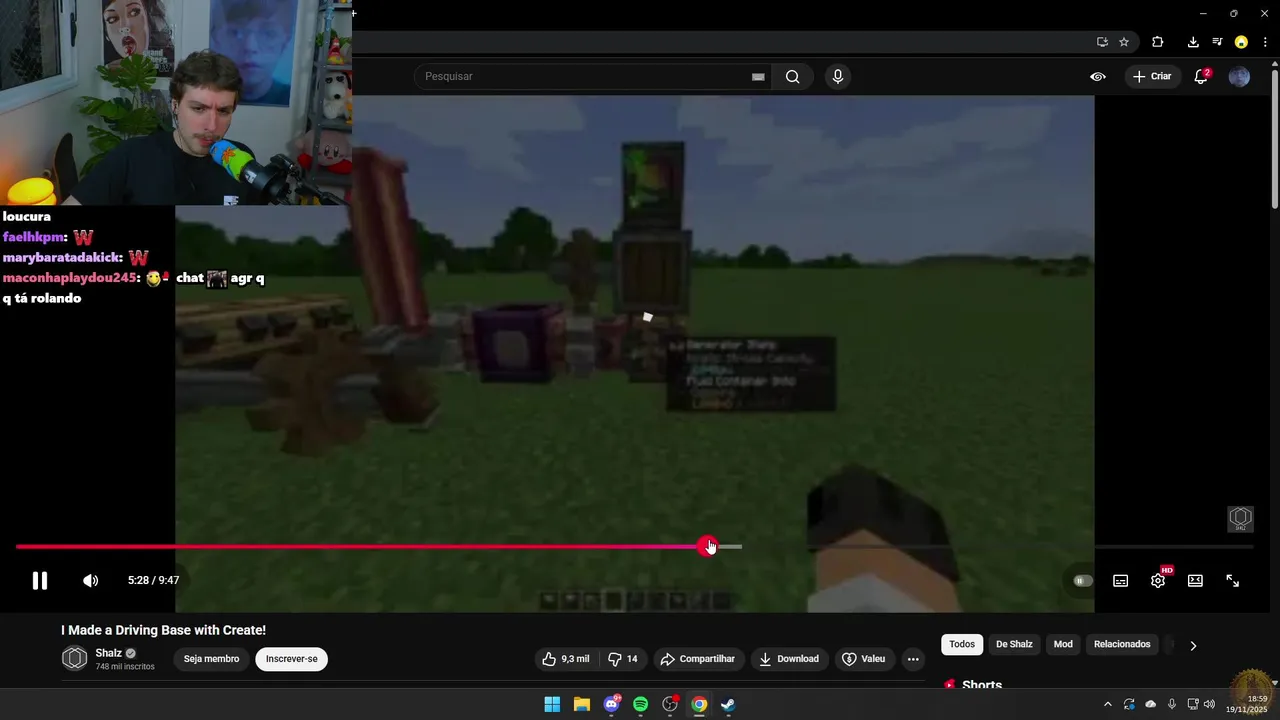Image resolution: width=1280 pixels, height=720 pixels.
Task: Like the video with the thumbs up button
Action: 567,659
